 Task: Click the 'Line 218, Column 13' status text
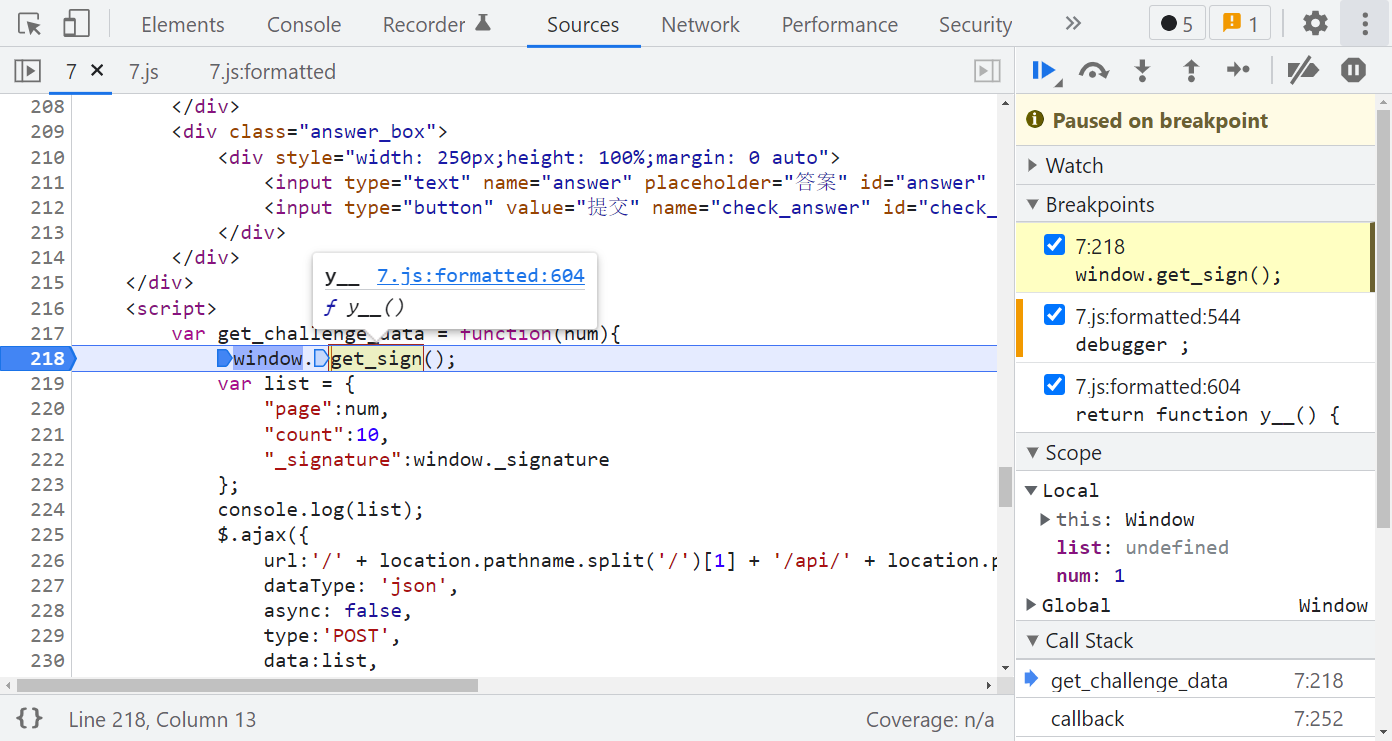[x=162, y=719]
